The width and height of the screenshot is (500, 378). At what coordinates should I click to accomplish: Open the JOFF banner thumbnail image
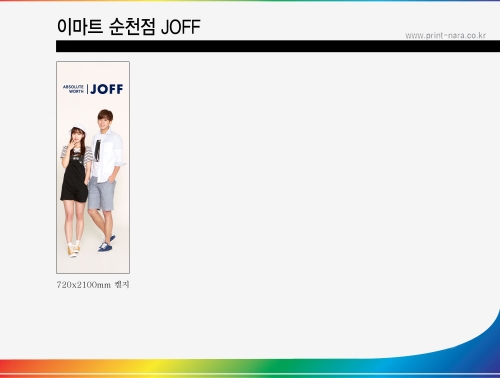click(93, 167)
